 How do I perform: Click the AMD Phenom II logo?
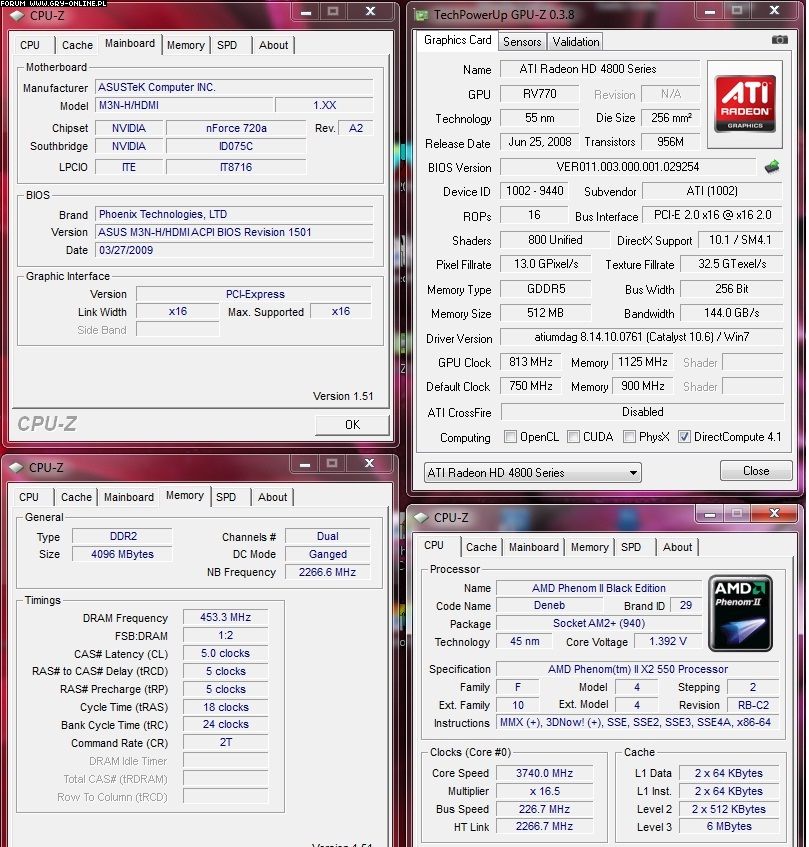740,613
